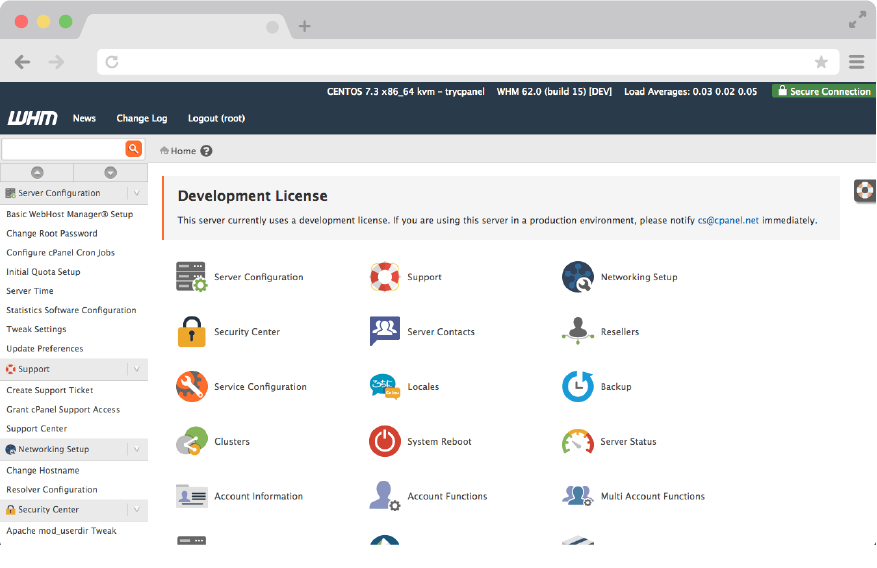Open Apache mod_userdir Tweak link

coord(62,531)
